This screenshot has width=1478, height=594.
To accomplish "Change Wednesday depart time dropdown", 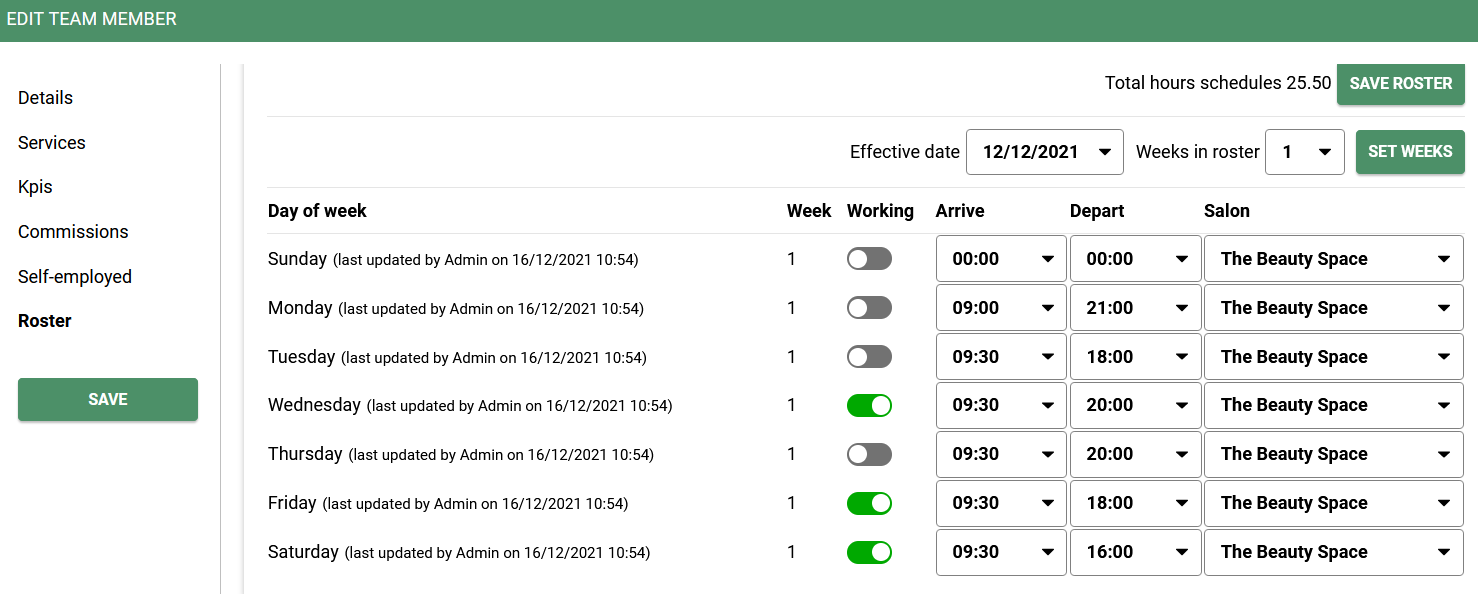I will pyautogui.click(x=1135, y=405).
